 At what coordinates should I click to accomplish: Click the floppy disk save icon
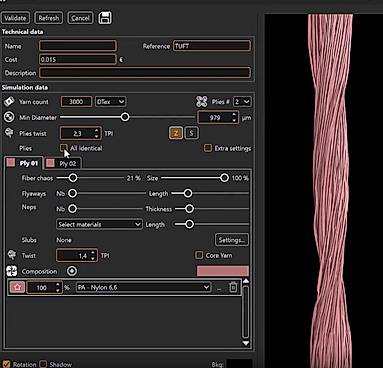pos(105,18)
